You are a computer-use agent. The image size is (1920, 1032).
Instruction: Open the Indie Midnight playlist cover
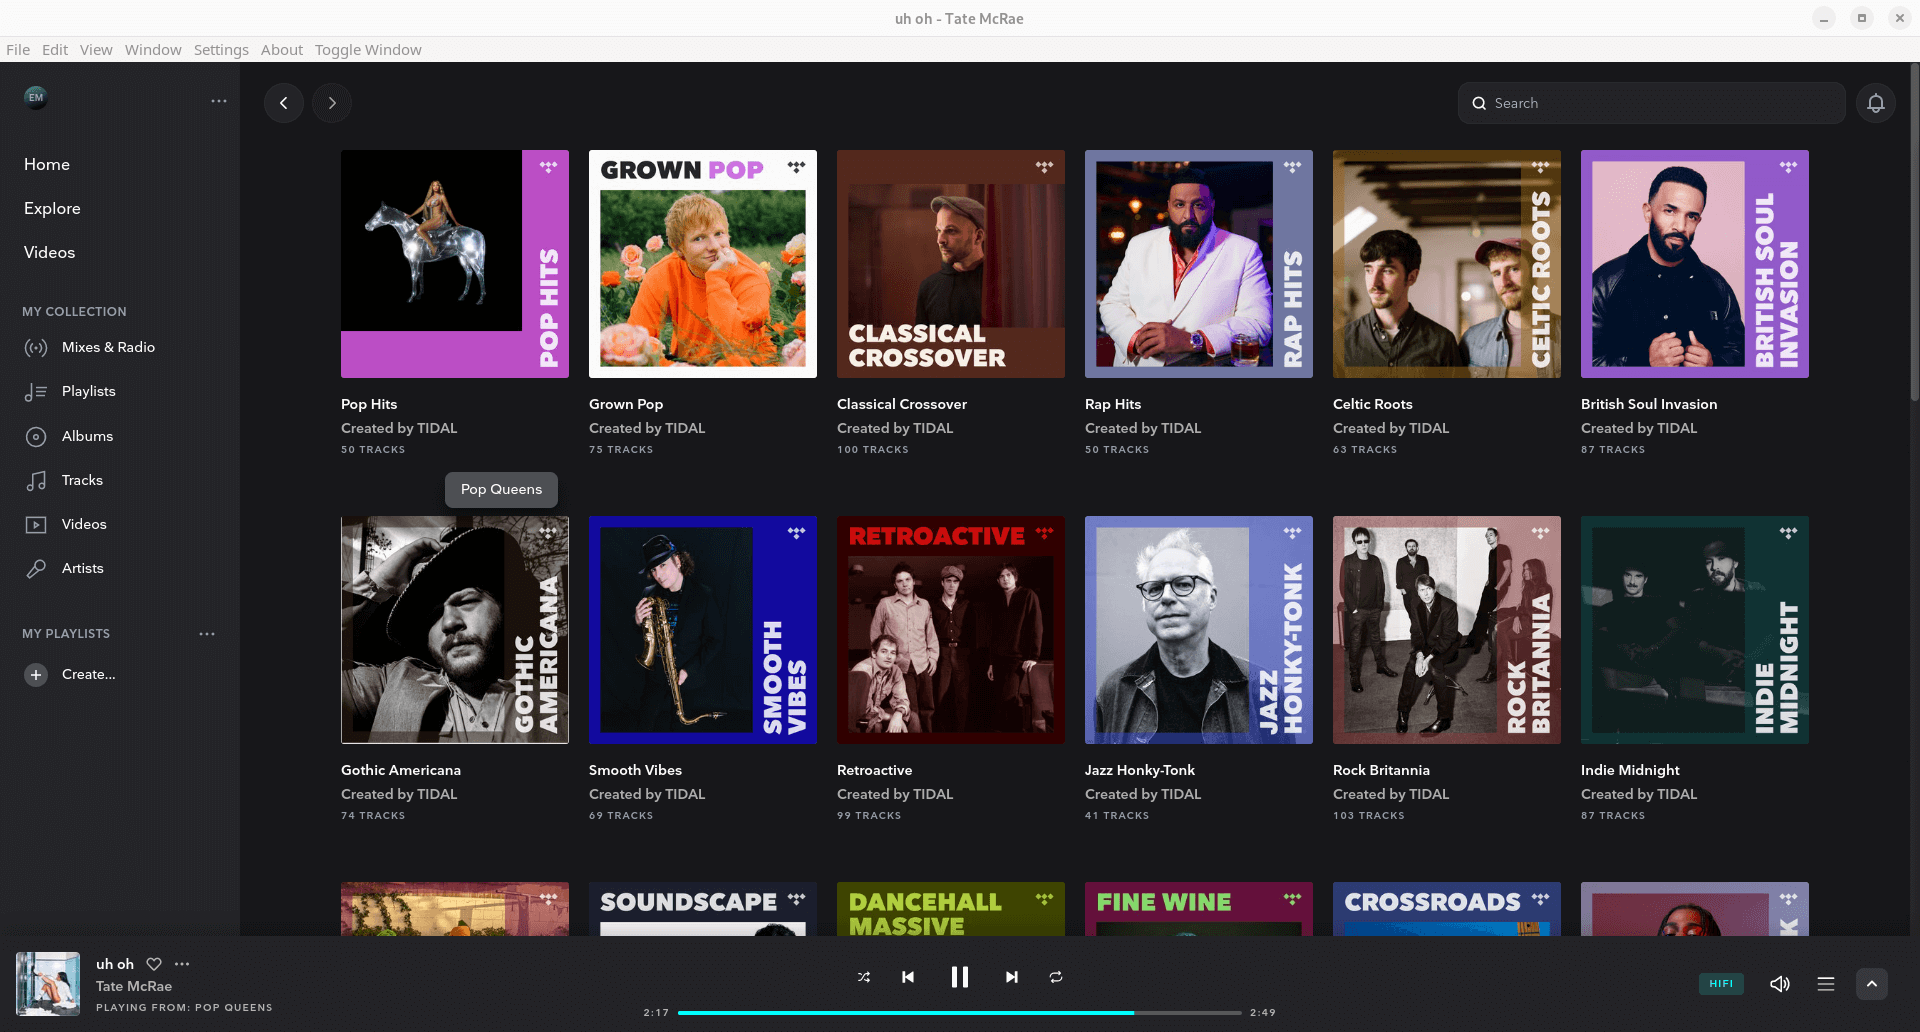tap(1695, 630)
